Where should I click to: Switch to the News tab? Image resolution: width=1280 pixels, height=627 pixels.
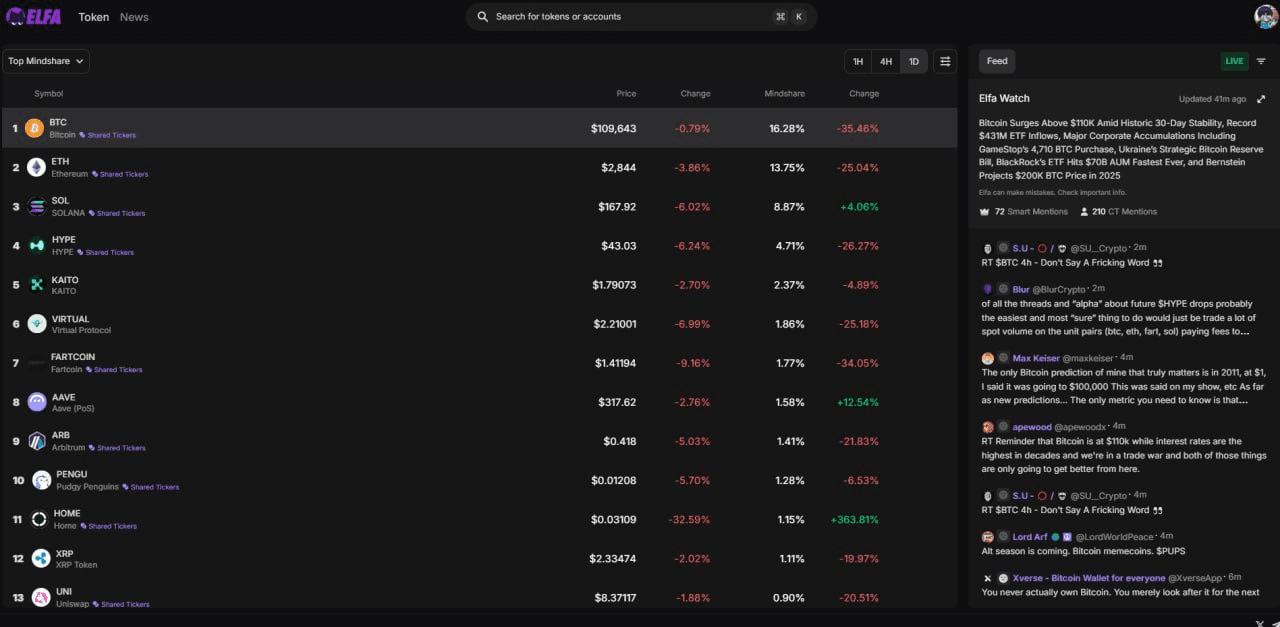134,17
